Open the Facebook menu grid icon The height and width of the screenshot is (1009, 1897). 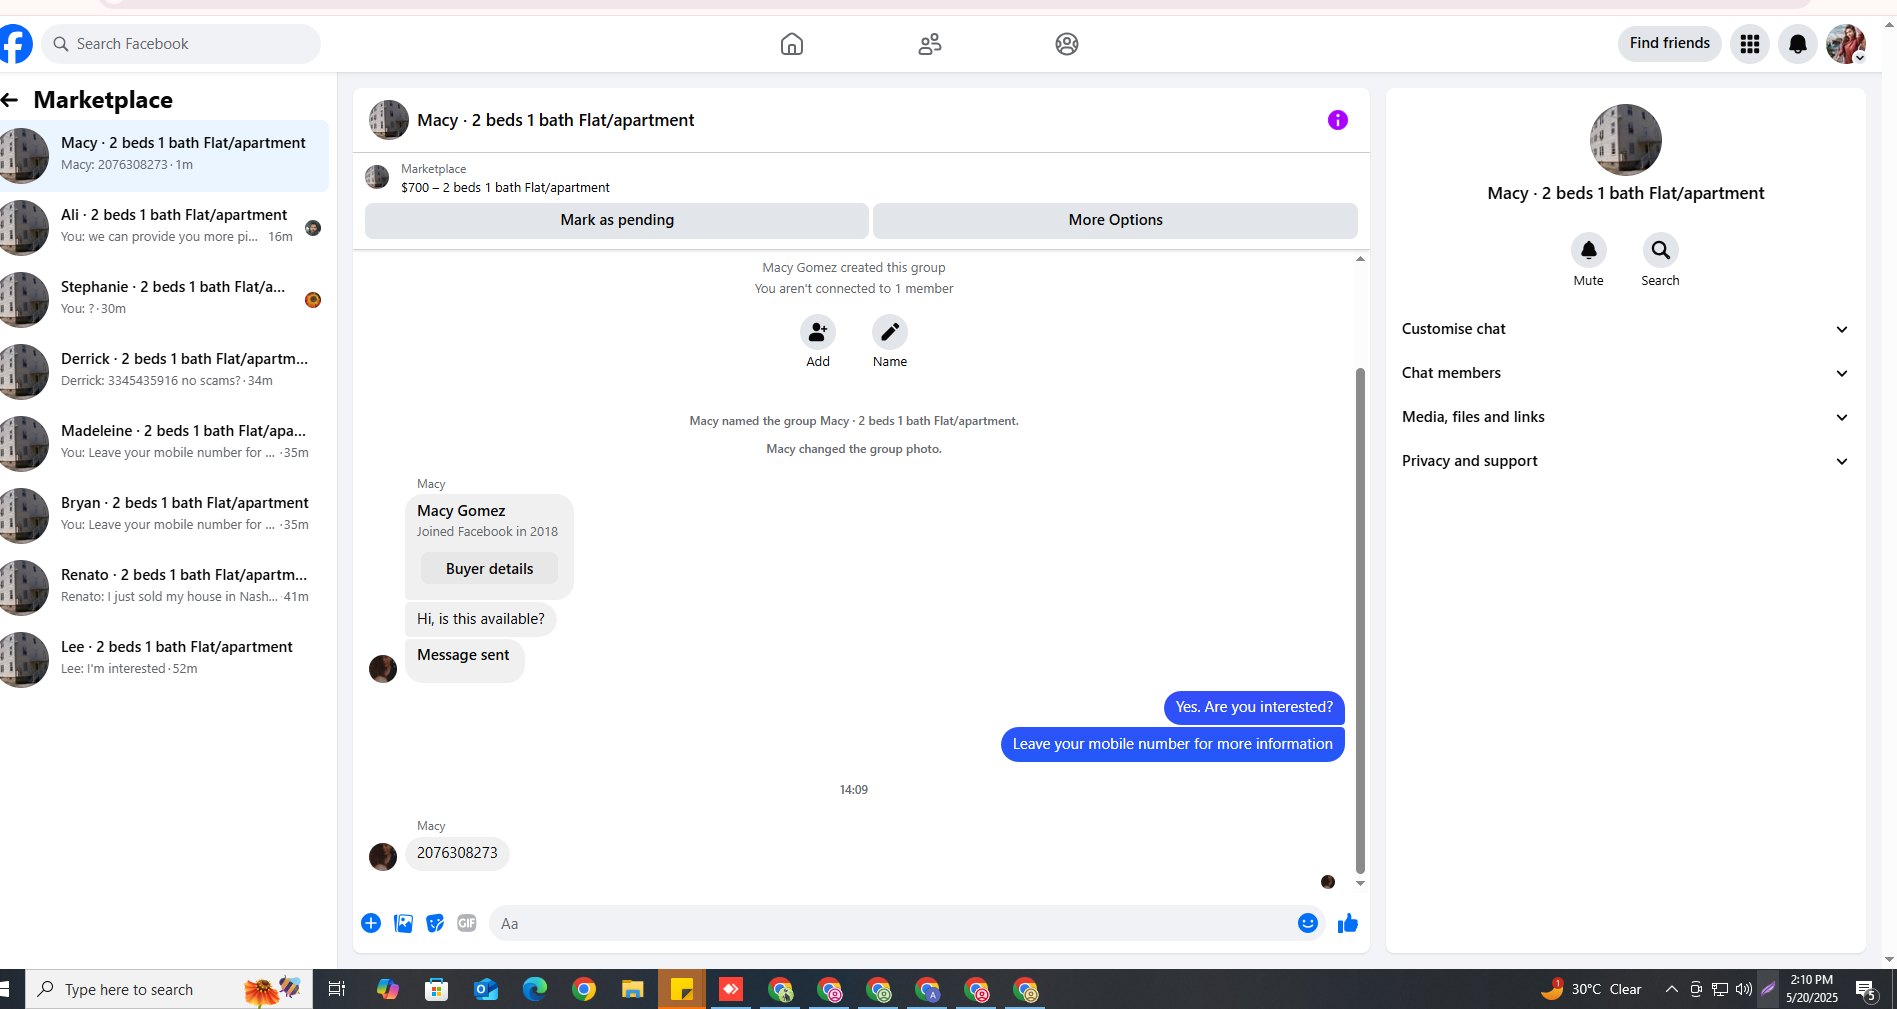(x=1750, y=44)
